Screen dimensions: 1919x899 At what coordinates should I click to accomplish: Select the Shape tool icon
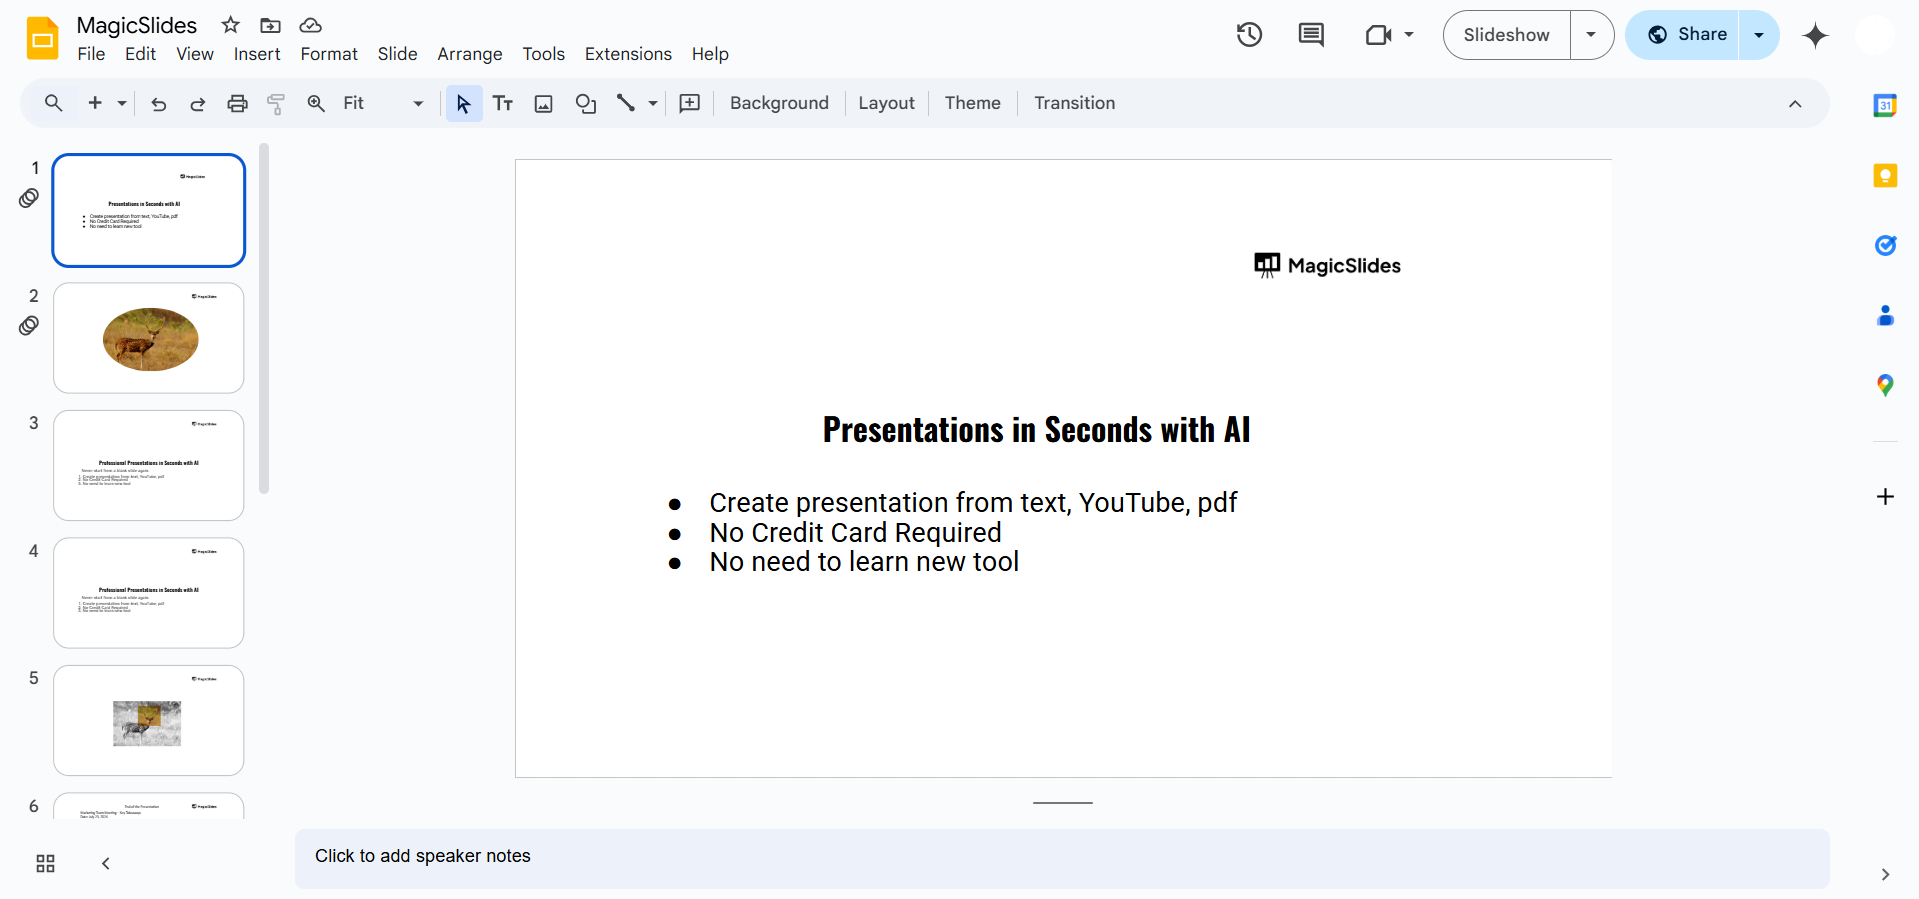586,104
